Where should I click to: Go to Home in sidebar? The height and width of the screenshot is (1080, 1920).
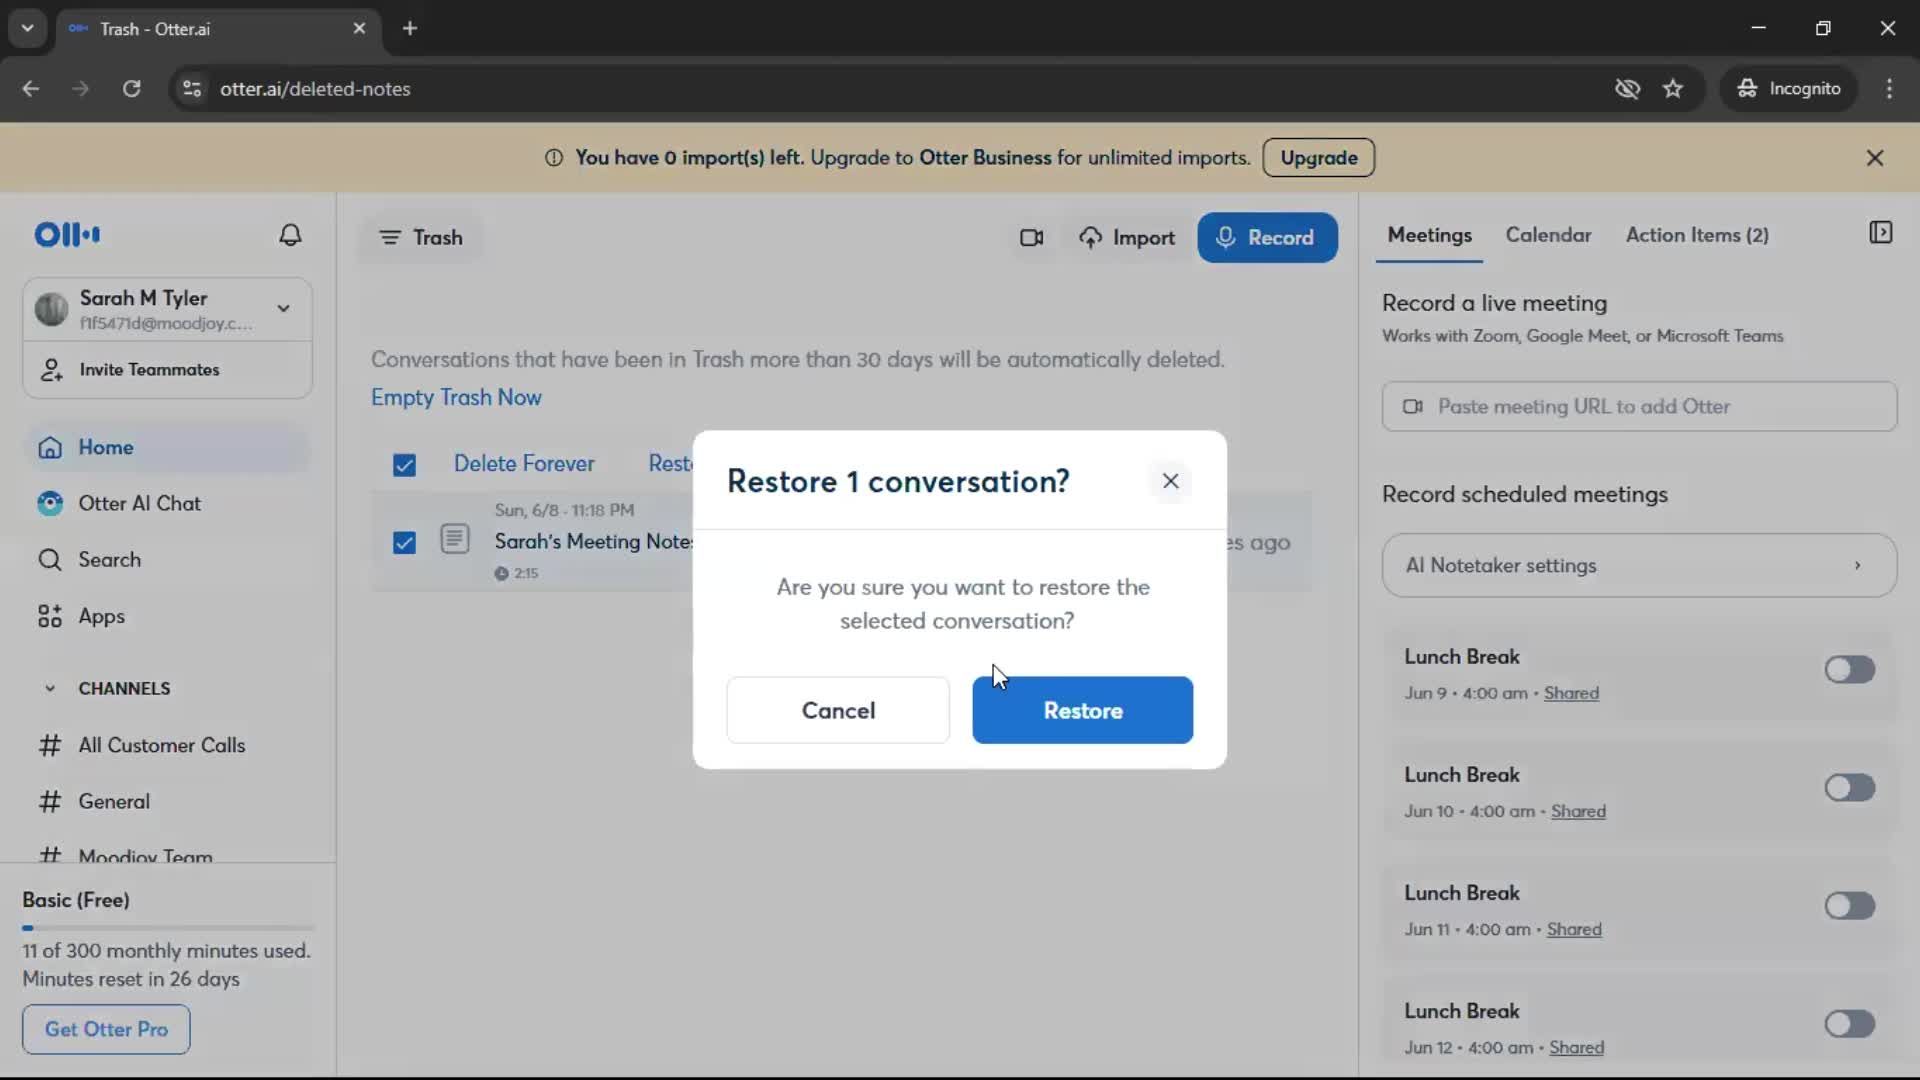point(167,447)
